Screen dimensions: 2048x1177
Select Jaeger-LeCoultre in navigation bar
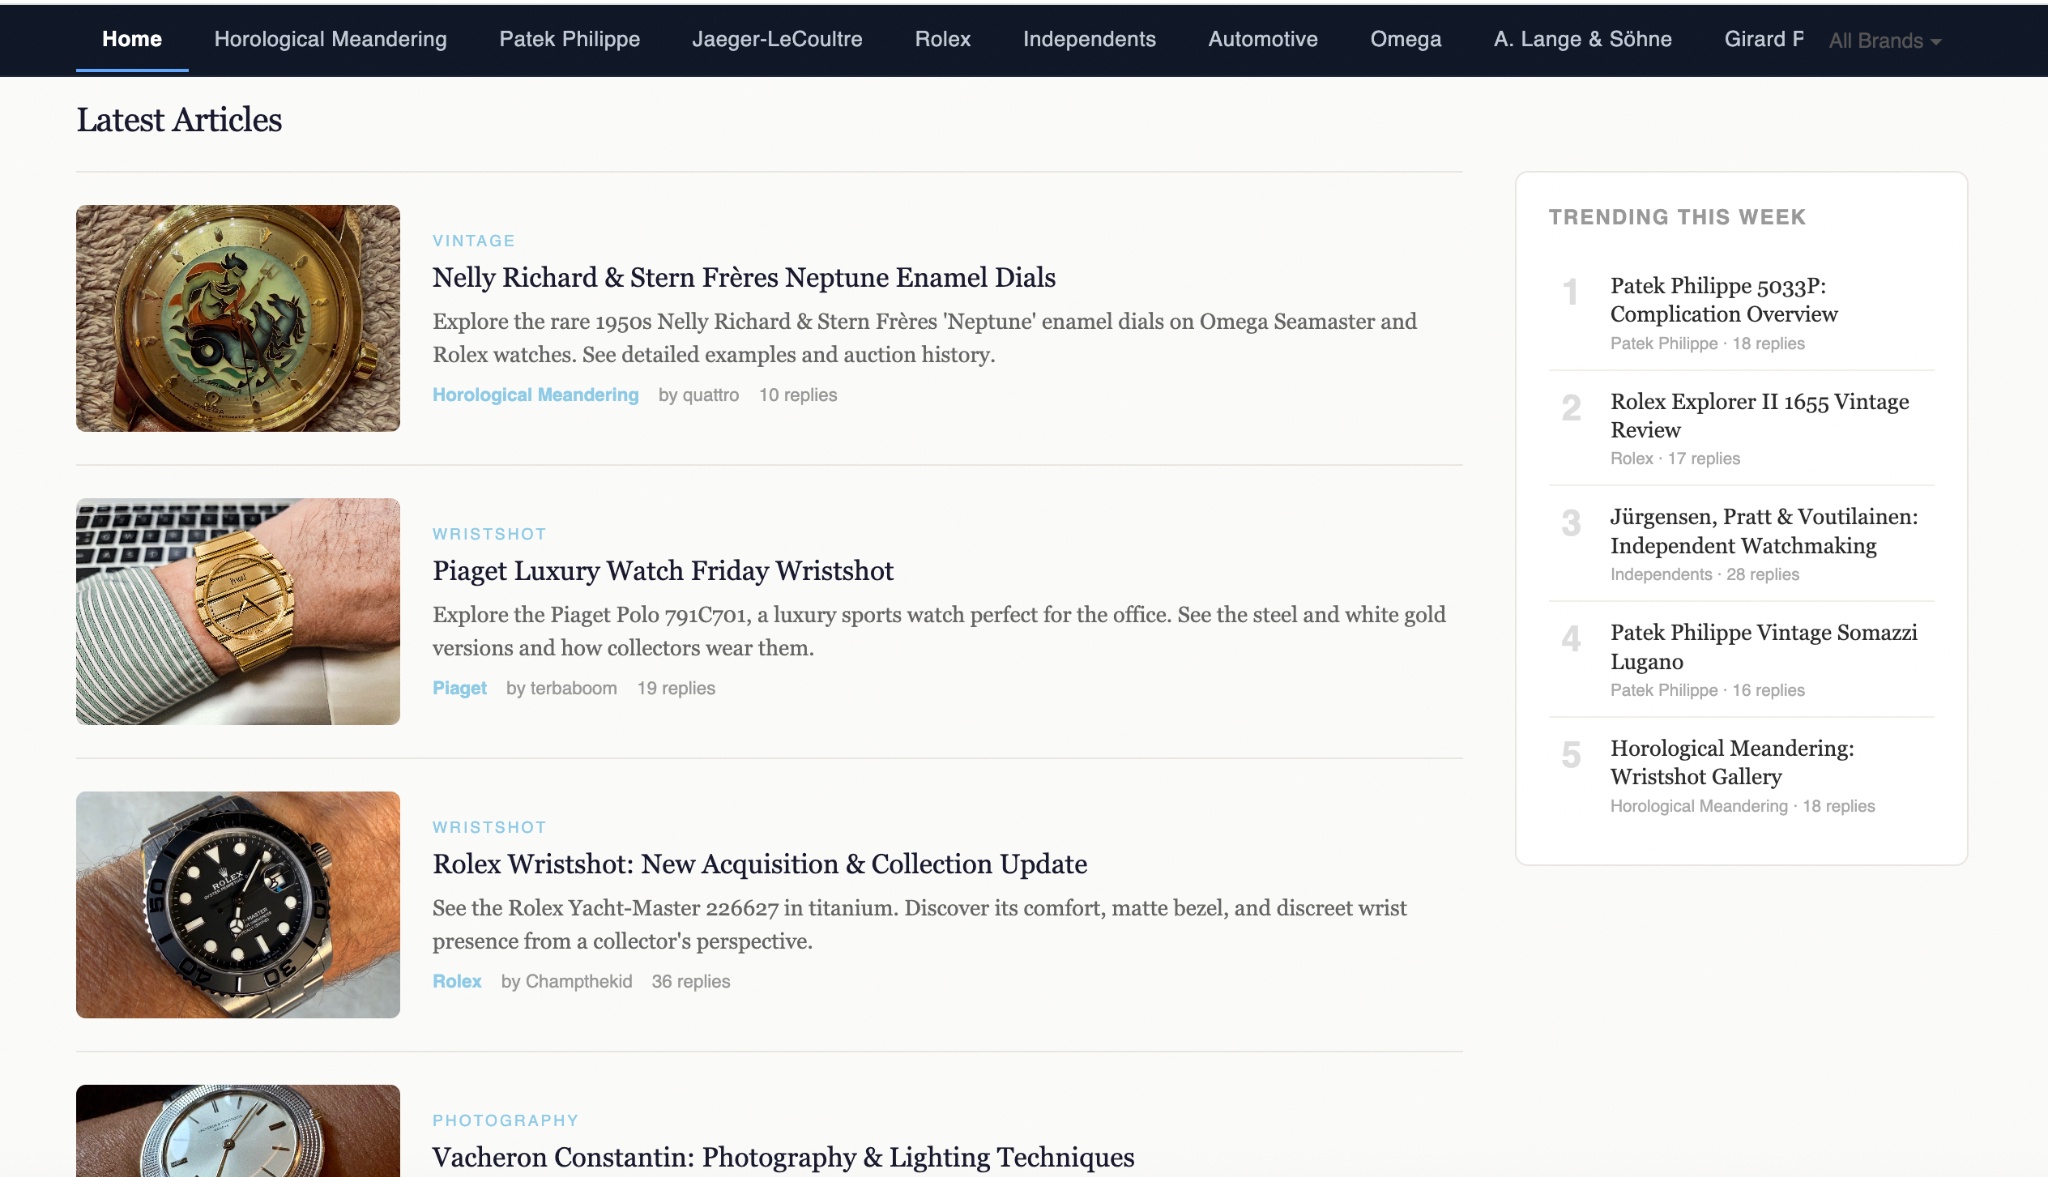coord(777,39)
